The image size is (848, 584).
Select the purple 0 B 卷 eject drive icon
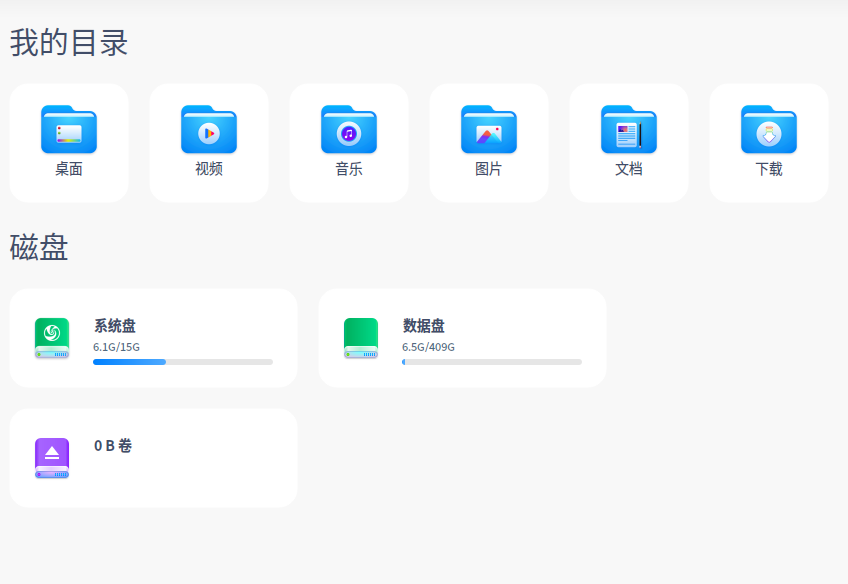[x=52, y=459]
